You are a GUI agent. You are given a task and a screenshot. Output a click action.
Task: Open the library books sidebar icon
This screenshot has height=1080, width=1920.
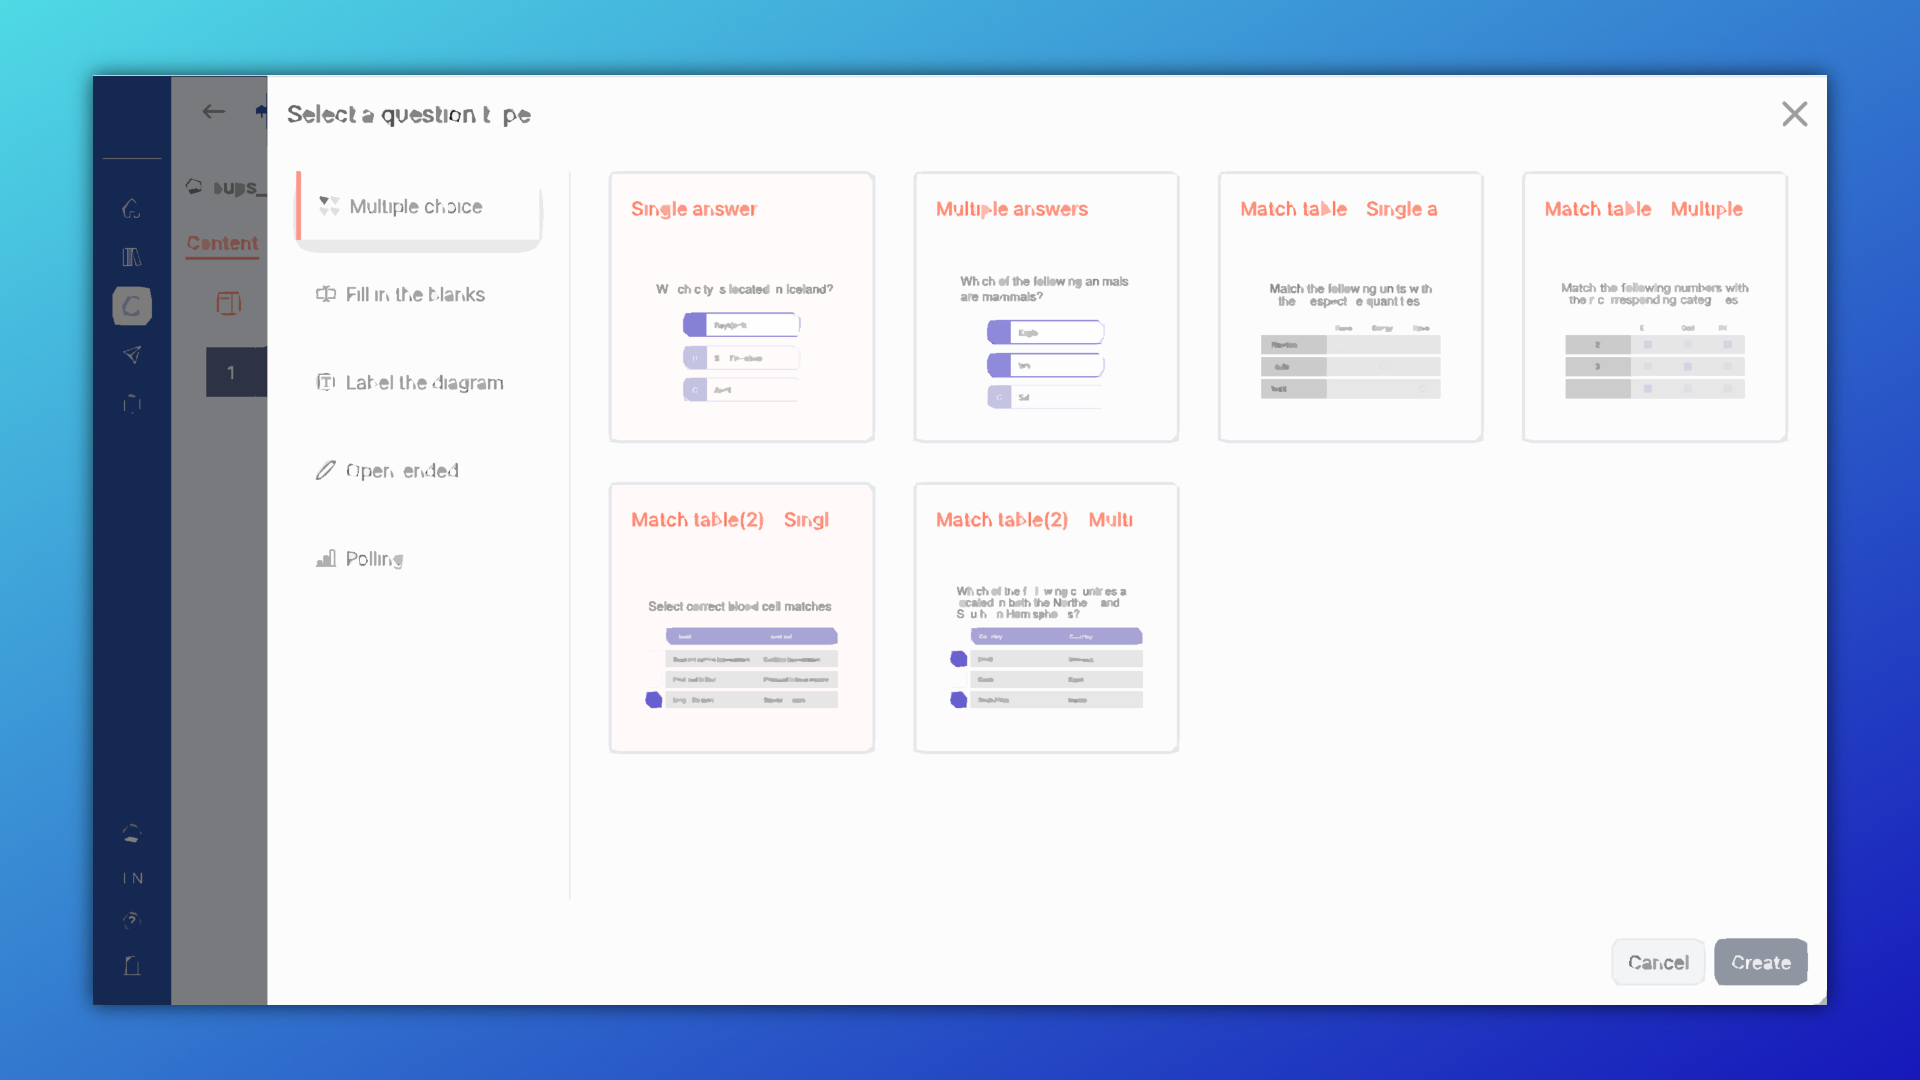coord(132,257)
